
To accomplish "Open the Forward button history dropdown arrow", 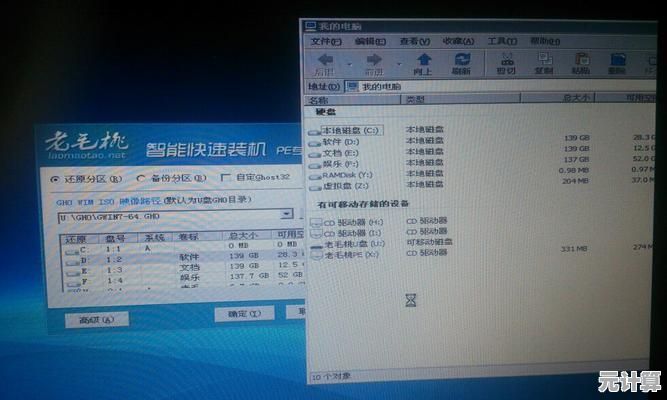I will [399, 64].
